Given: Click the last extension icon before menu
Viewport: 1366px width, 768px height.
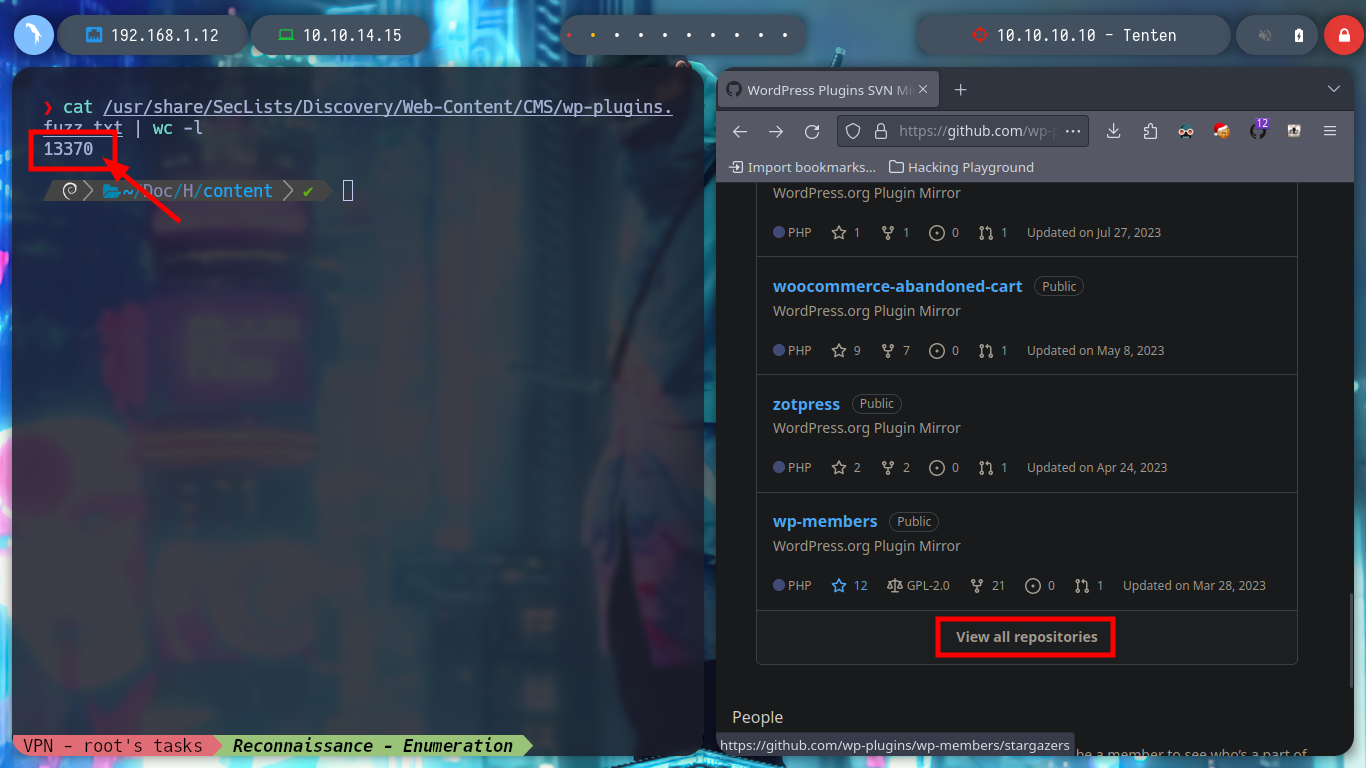Looking at the screenshot, I should [x=1294, y=131].
